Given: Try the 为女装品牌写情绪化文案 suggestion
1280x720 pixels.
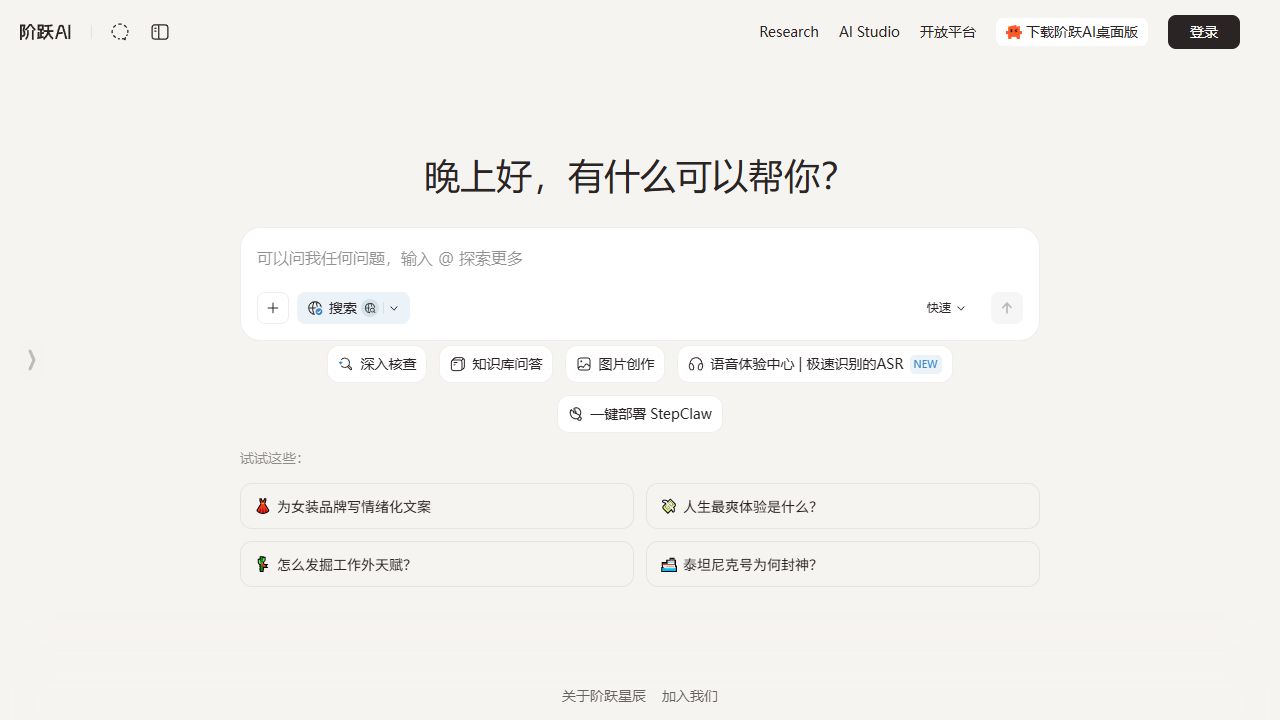Looking at the screenshot, I should click(x=437, y=506).
